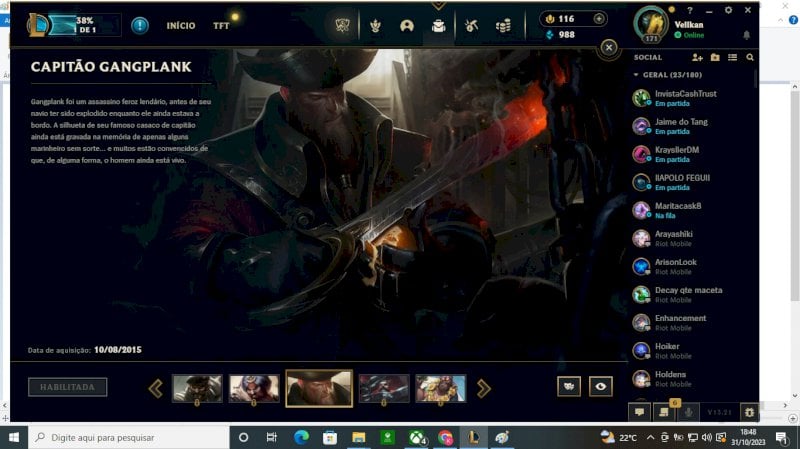This screenshot has width=800, height=449.
Task: Open the Store coins icon
Action: (x=503, y=26)
